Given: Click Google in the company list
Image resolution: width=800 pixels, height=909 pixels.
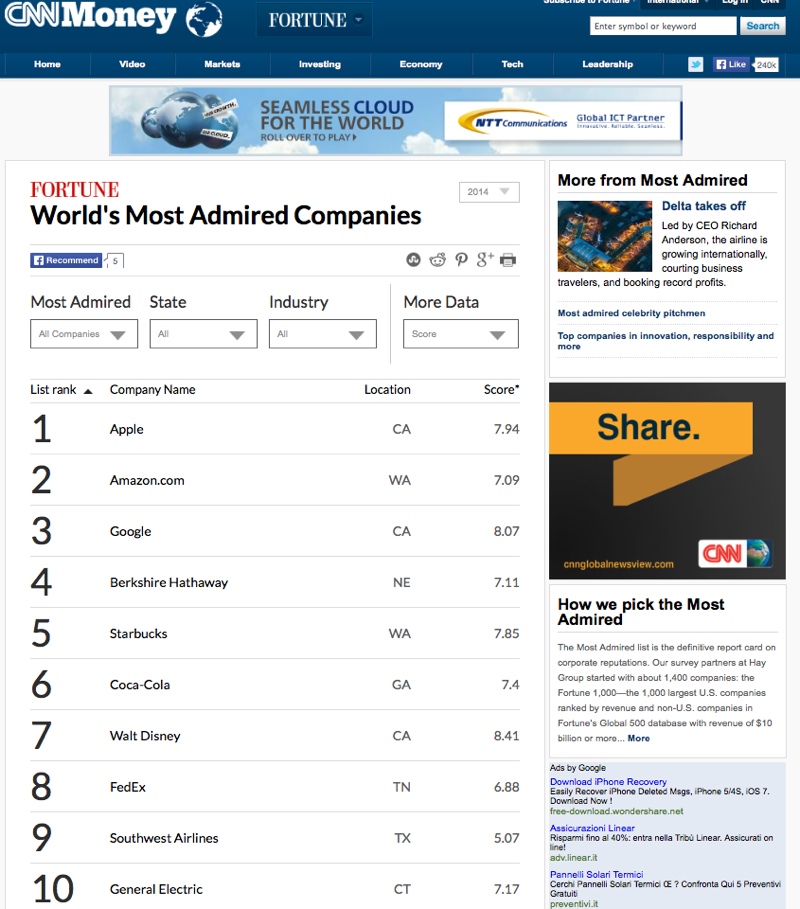Looking at the screenshot, I should click(130, 532).
